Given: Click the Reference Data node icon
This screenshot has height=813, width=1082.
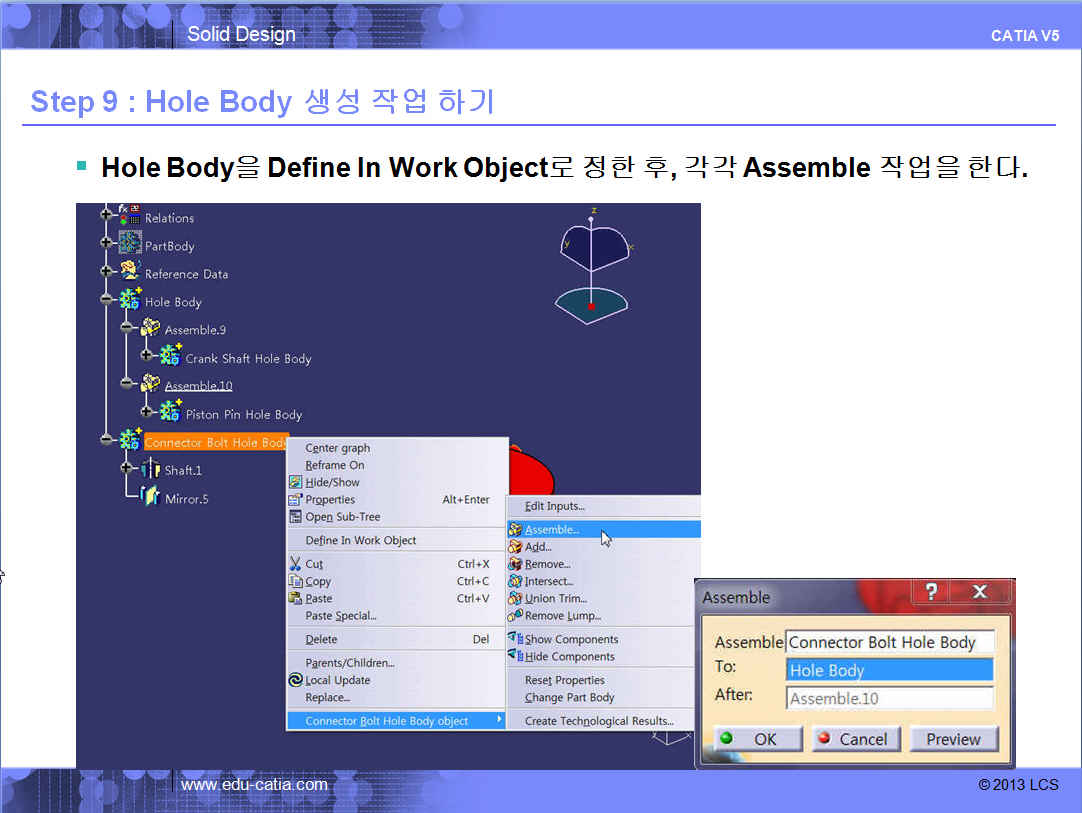Looking at the screenshot, I should pyautogui.click(x=130, y=272).
